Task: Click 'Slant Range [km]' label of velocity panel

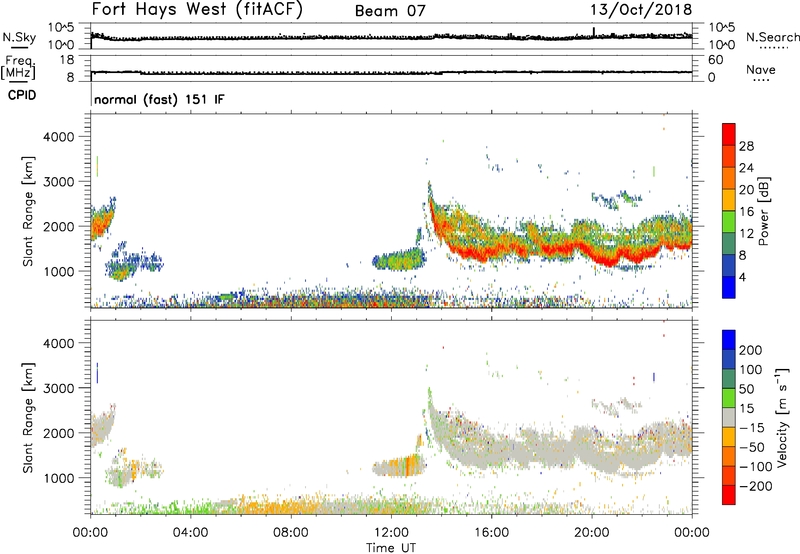Action: pos(27,417)
